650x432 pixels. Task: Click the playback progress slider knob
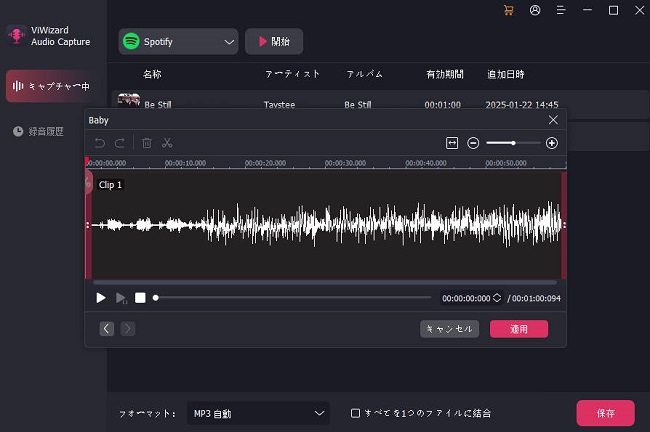point(155,298)
